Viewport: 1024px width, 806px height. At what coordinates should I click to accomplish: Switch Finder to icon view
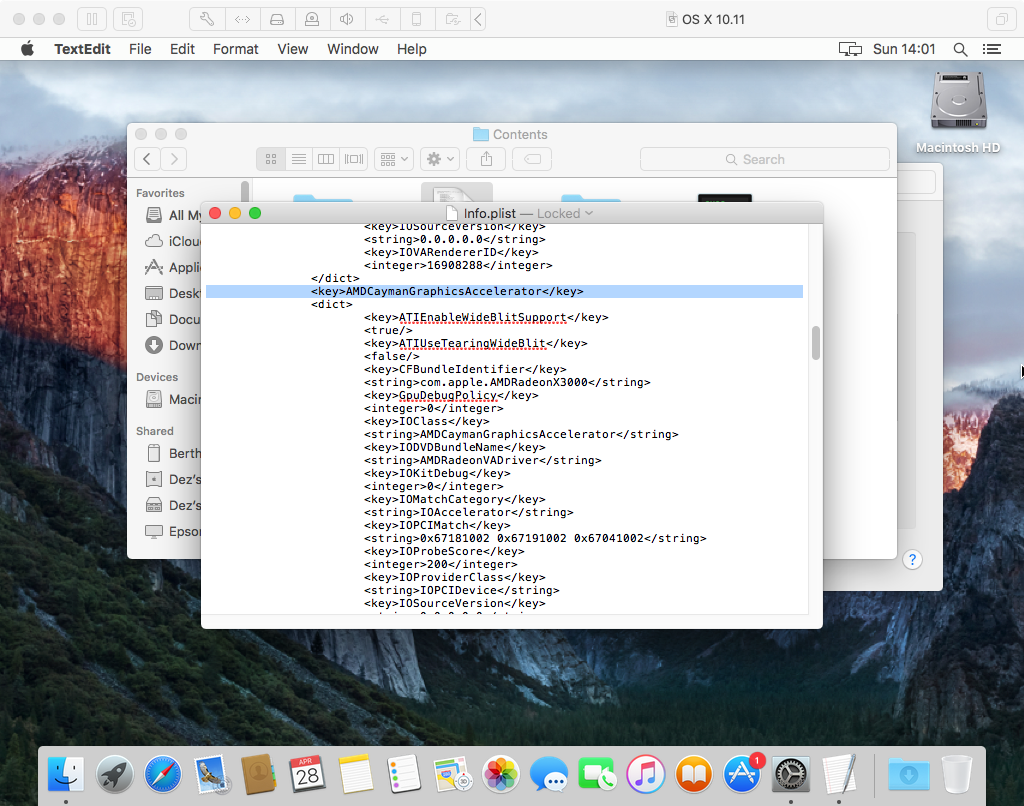click(x=271, y=159)
